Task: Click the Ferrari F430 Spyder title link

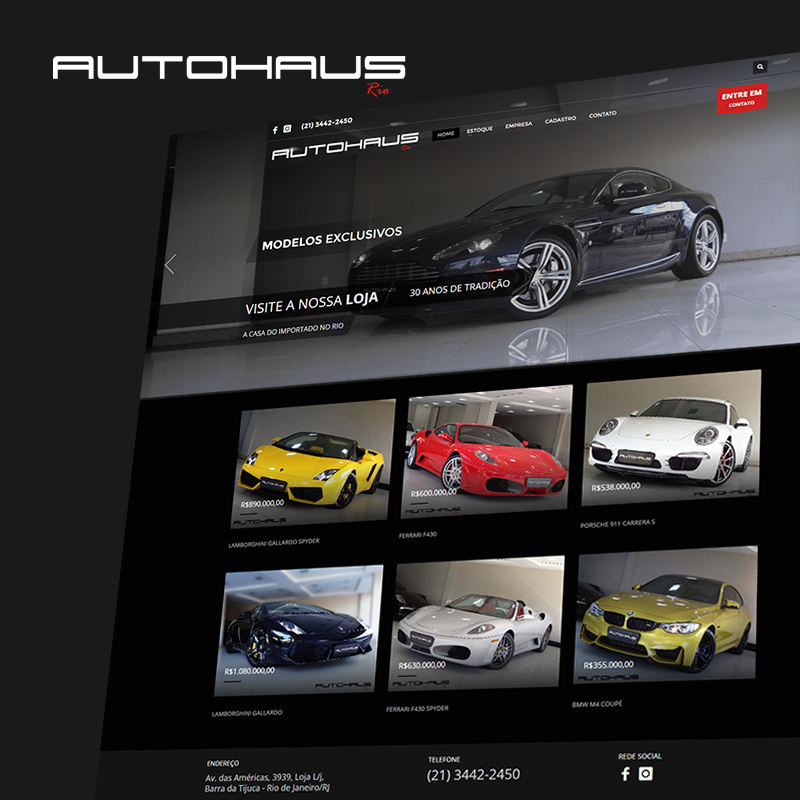Action: (x=417, y=709)
